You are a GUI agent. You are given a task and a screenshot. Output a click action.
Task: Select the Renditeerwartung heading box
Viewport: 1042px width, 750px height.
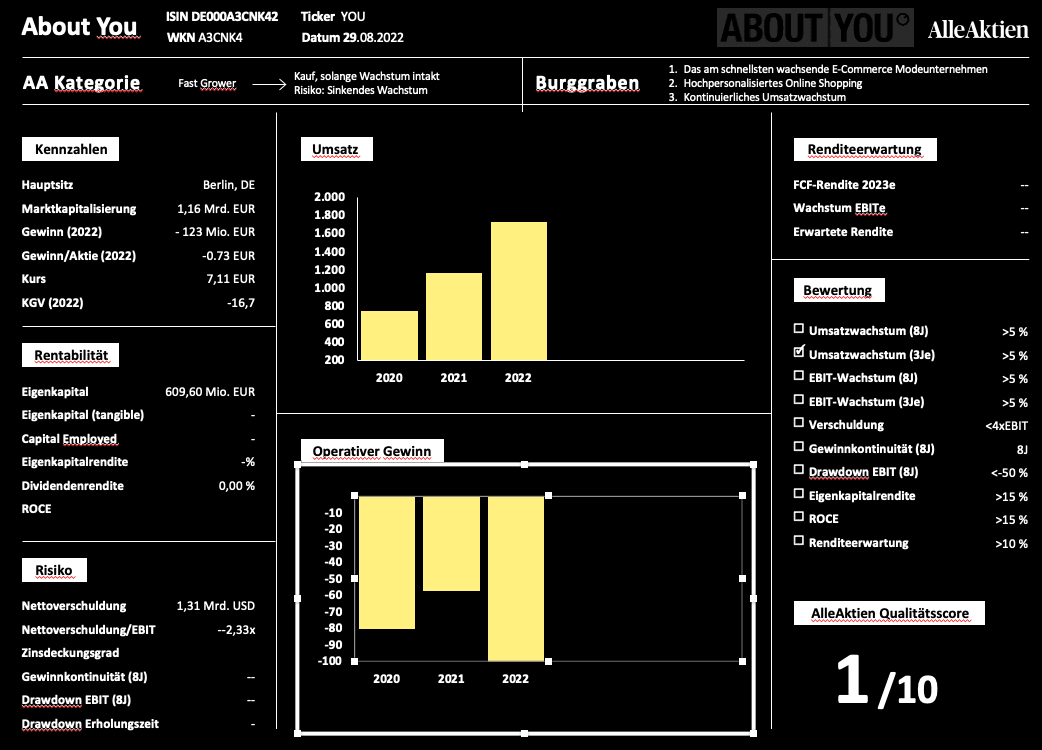click(865, 149)
